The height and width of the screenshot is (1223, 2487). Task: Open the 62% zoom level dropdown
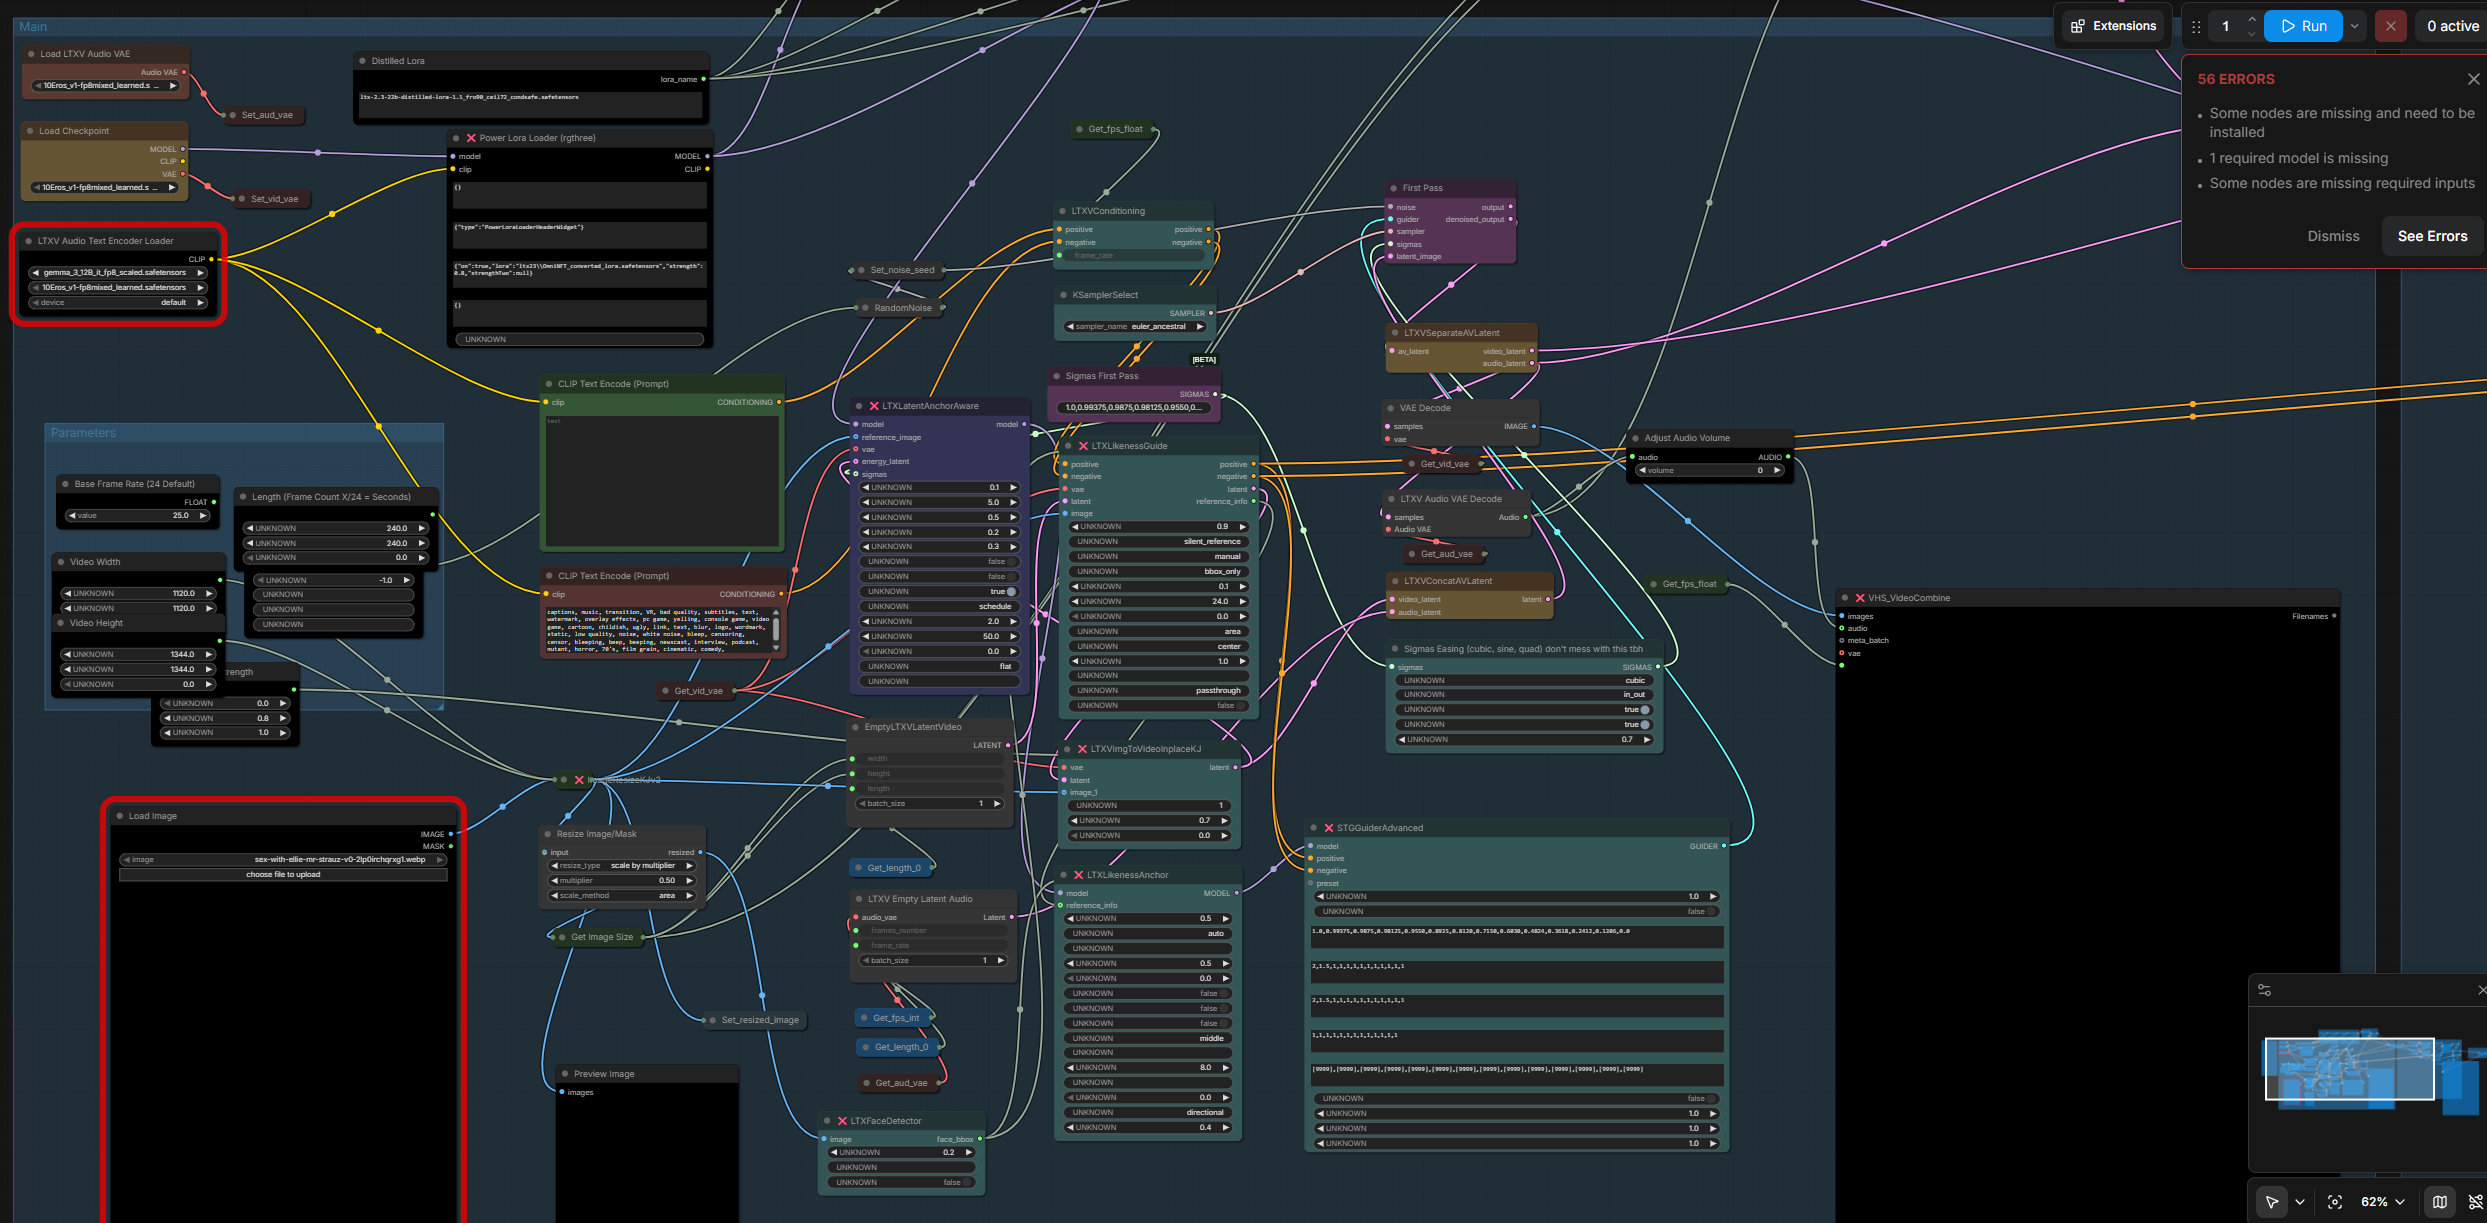[2382, 1202]
